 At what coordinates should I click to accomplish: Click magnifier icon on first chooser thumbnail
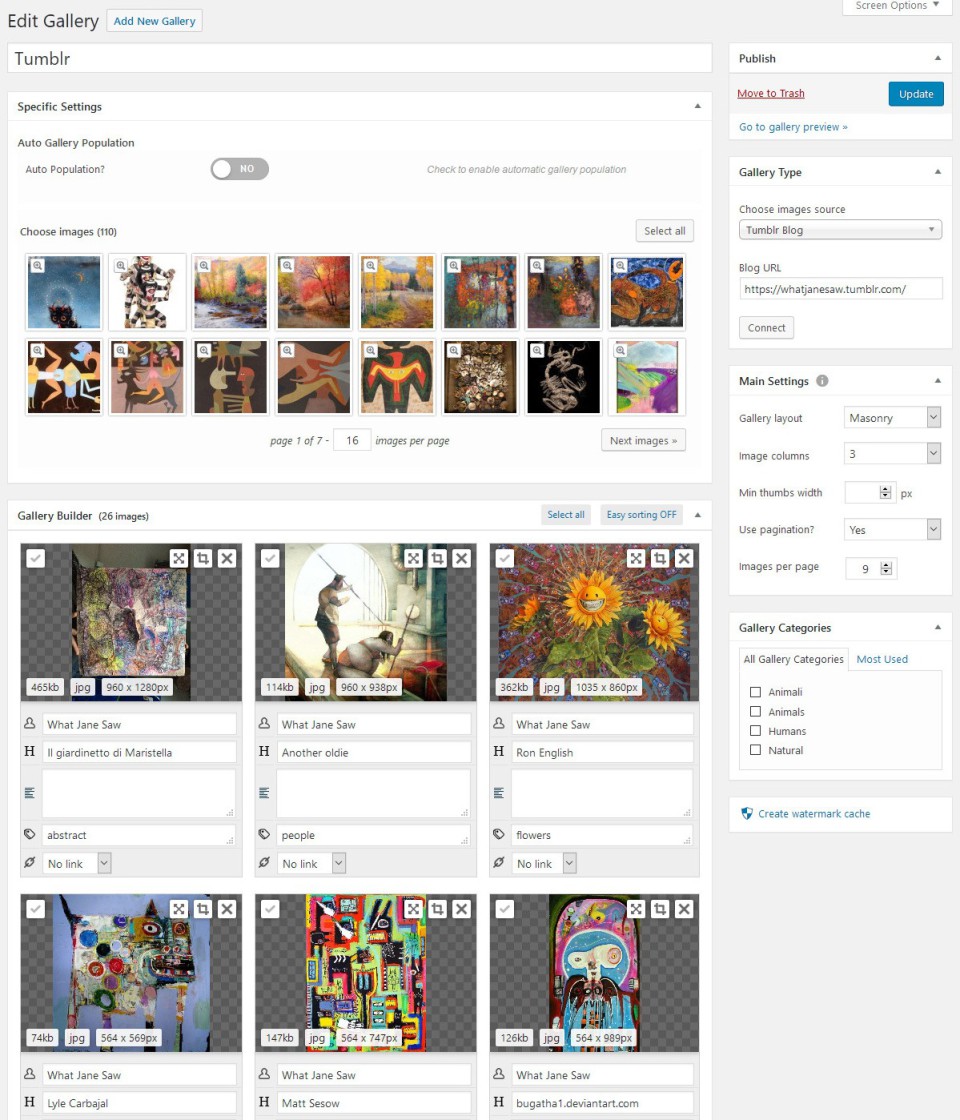(37, 266)
